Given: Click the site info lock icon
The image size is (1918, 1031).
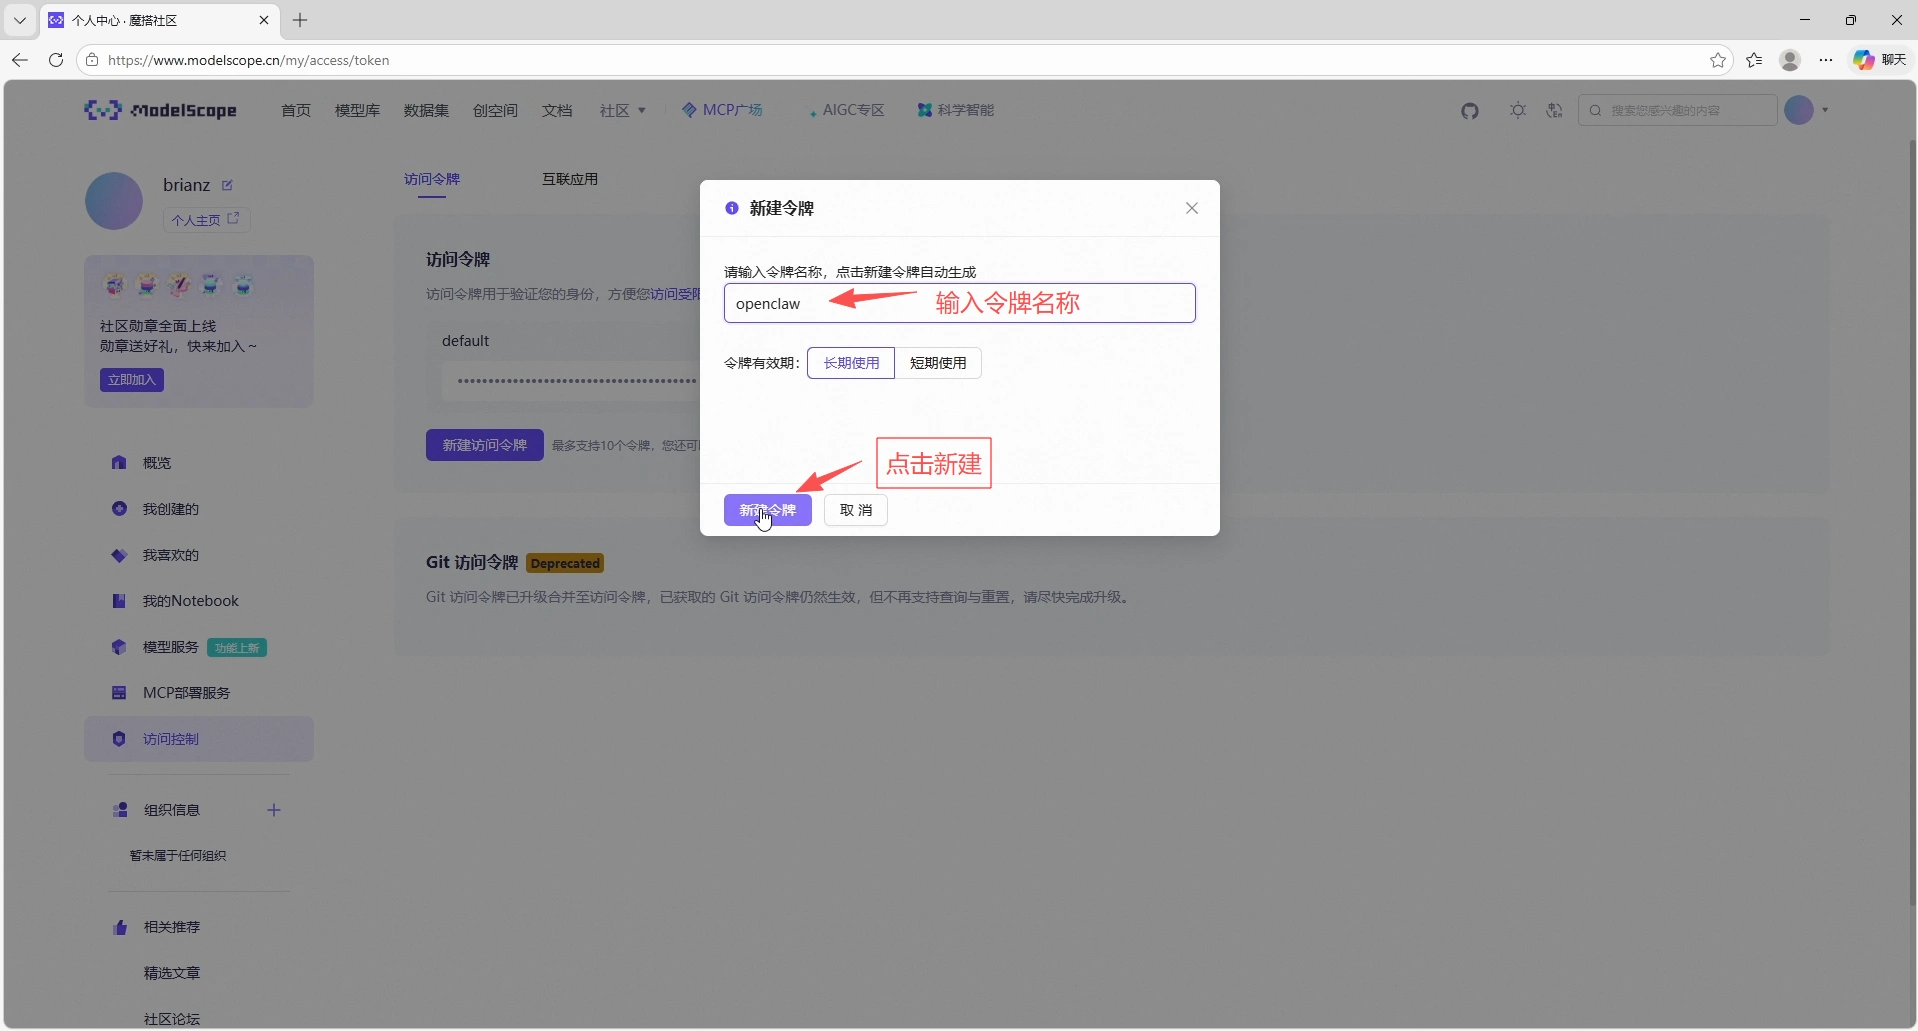Looking at the screenshot, I should [x=92, y=60].
